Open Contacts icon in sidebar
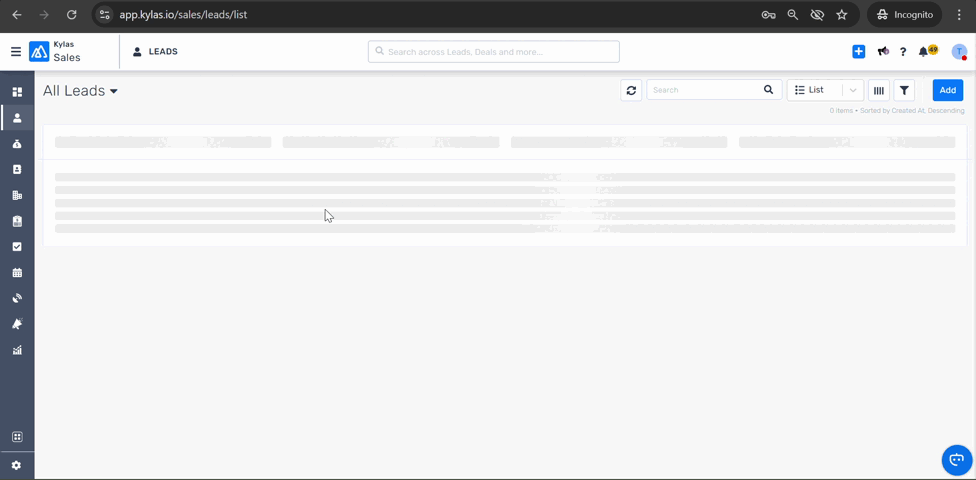 pyautogui.click(x=17, y=169)
